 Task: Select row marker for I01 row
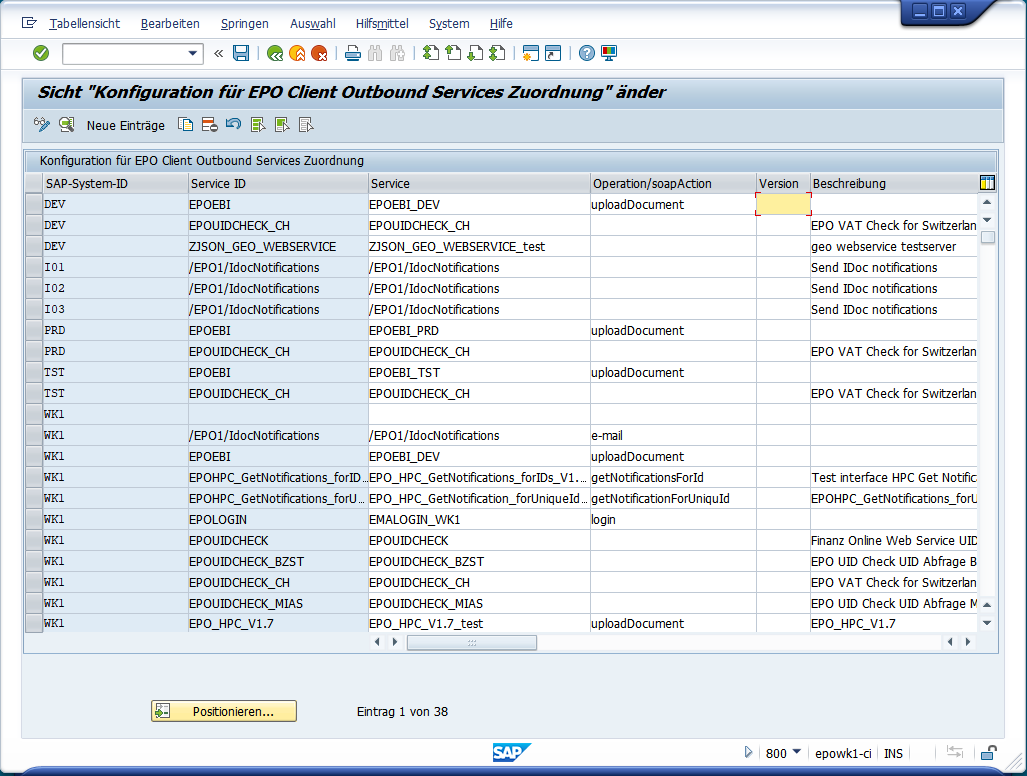tap(33, 267)
